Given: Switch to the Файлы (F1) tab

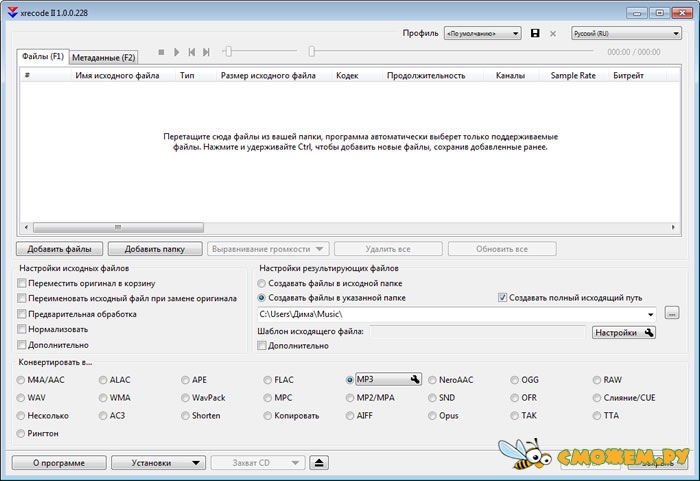Looking at the screenshot, I should [43, 56].
